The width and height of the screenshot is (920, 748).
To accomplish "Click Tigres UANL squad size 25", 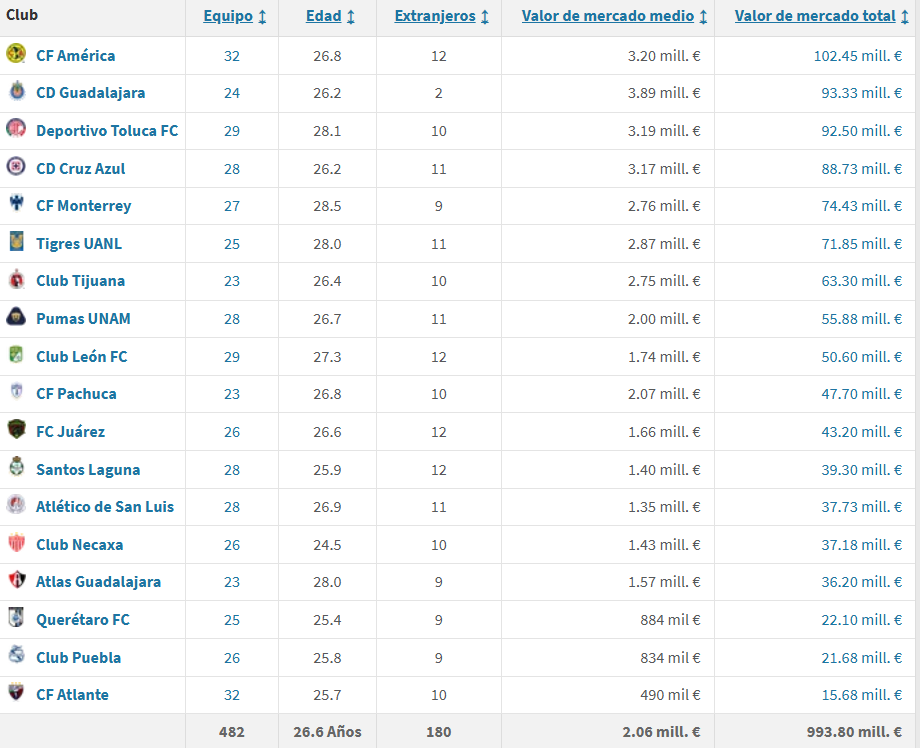I will (x=232, y=244).
